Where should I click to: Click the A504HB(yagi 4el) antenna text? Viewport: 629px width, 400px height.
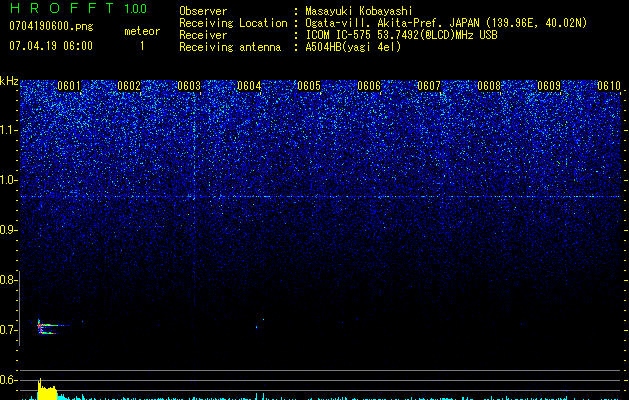(x=353, y=47)
